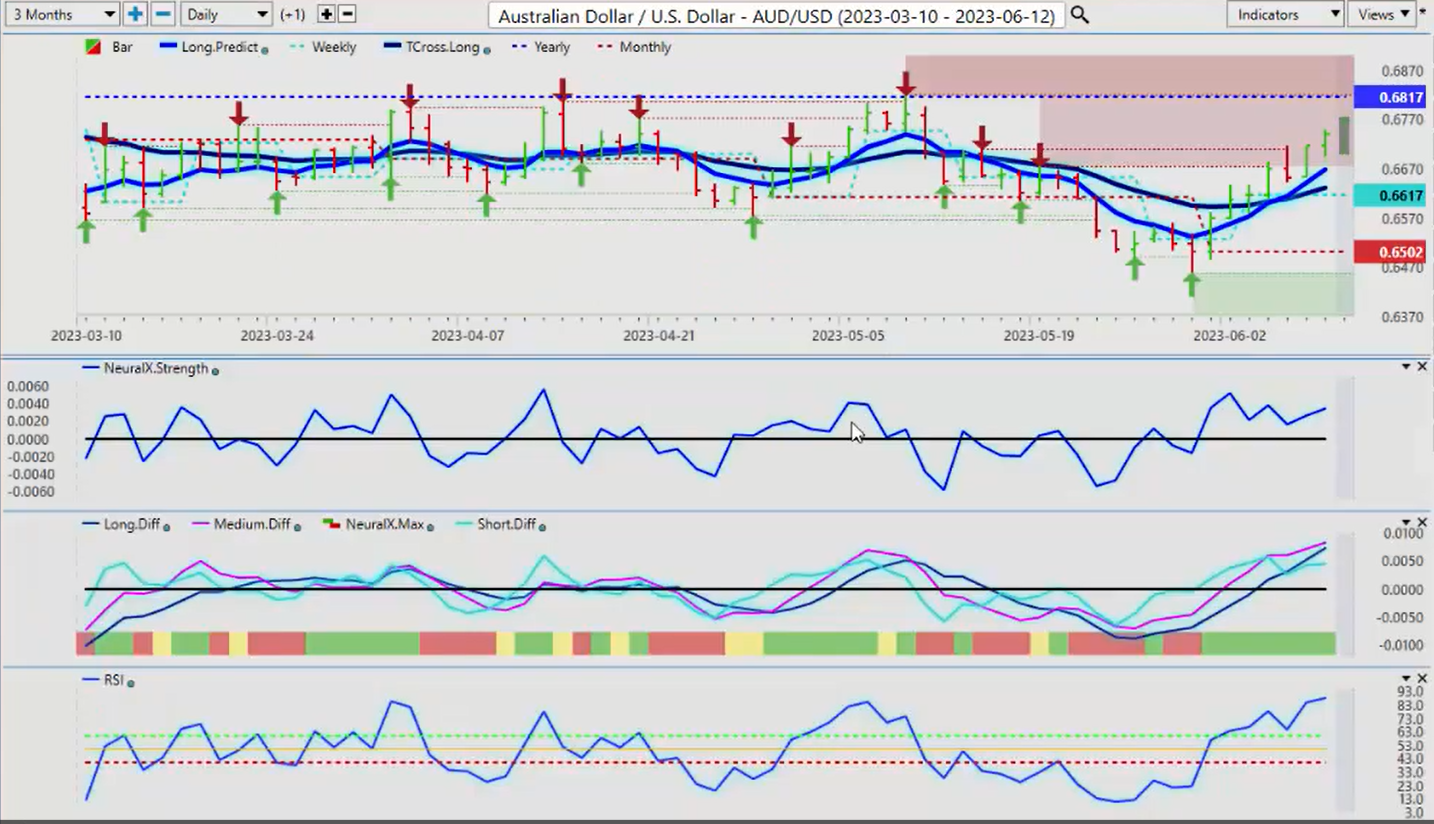The height and width of the screenshot is (824, 1434).
Task: Click the blue minus zoom-out button
Action: pyautogui.click(x=163, y=14)
